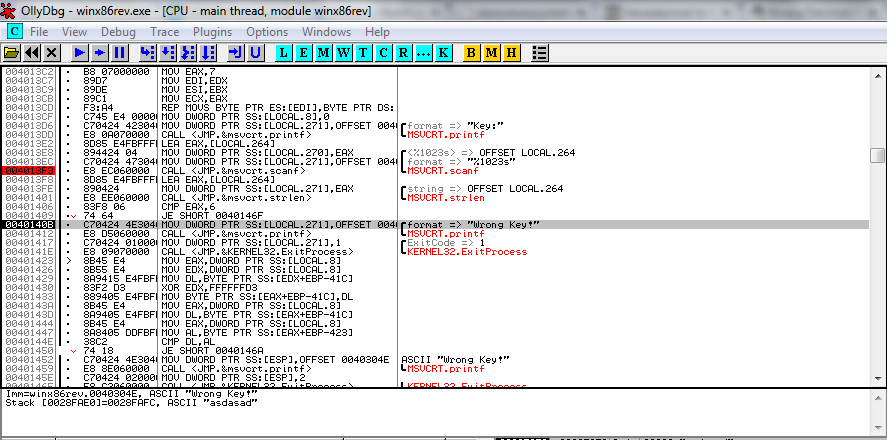Image resolution: width=887 pixels, height=440 pixels.
Task: Open the Windows menu
Action: coord(326,32)
